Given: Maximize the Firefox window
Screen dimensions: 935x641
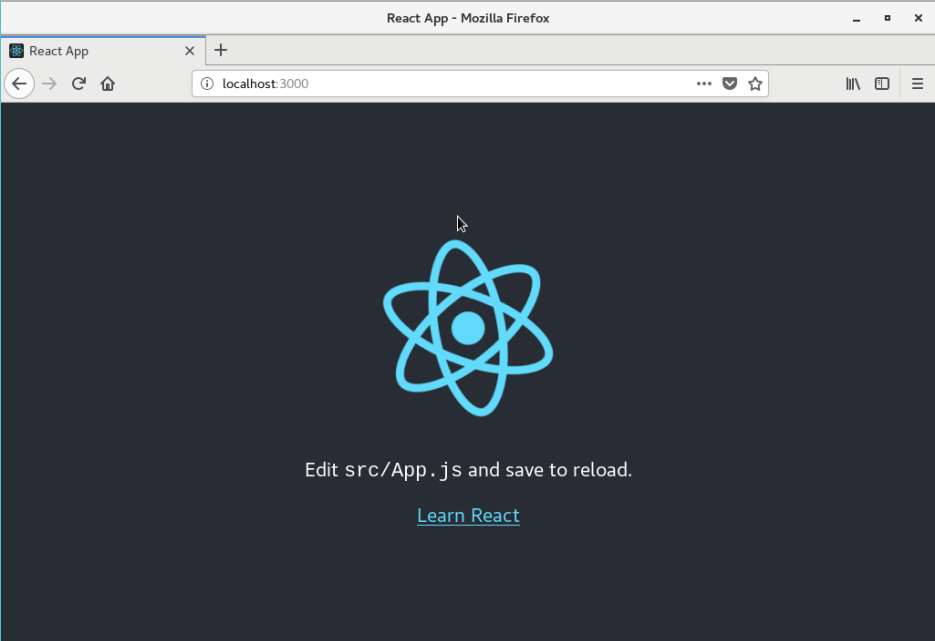Looking at the screenshot, I should 887,18.
